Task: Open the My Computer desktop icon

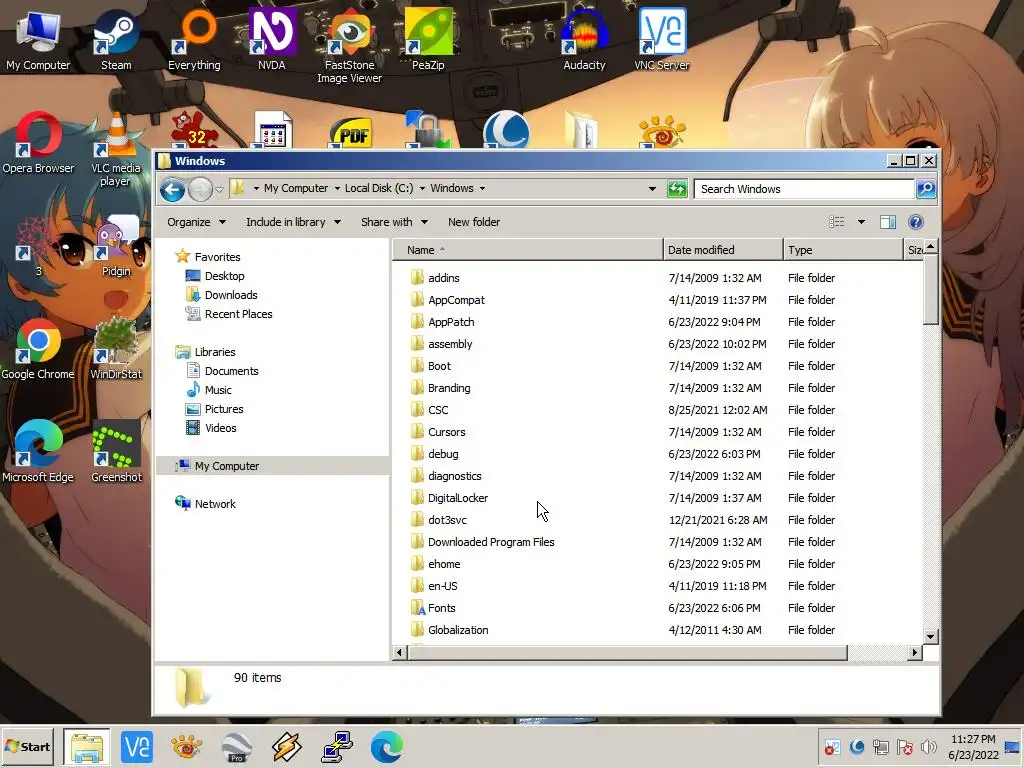Action: pyautogui.click(x=38, y=39)
